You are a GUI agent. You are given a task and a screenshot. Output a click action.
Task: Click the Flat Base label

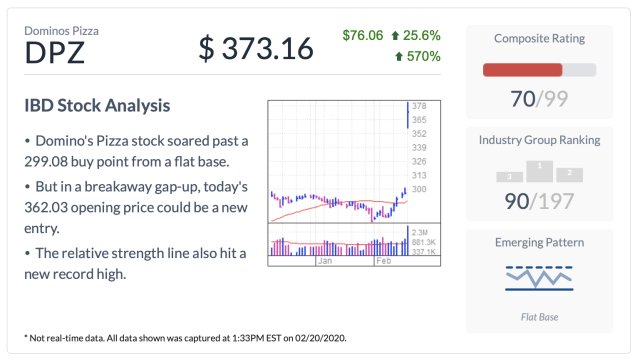coord(539,317)
